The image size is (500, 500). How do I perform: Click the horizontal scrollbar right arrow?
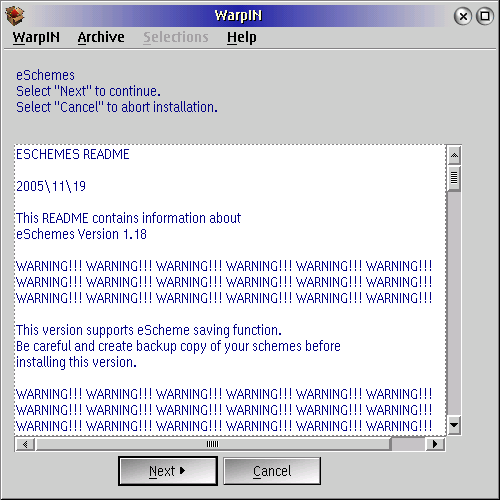click(x=435, y=444)
